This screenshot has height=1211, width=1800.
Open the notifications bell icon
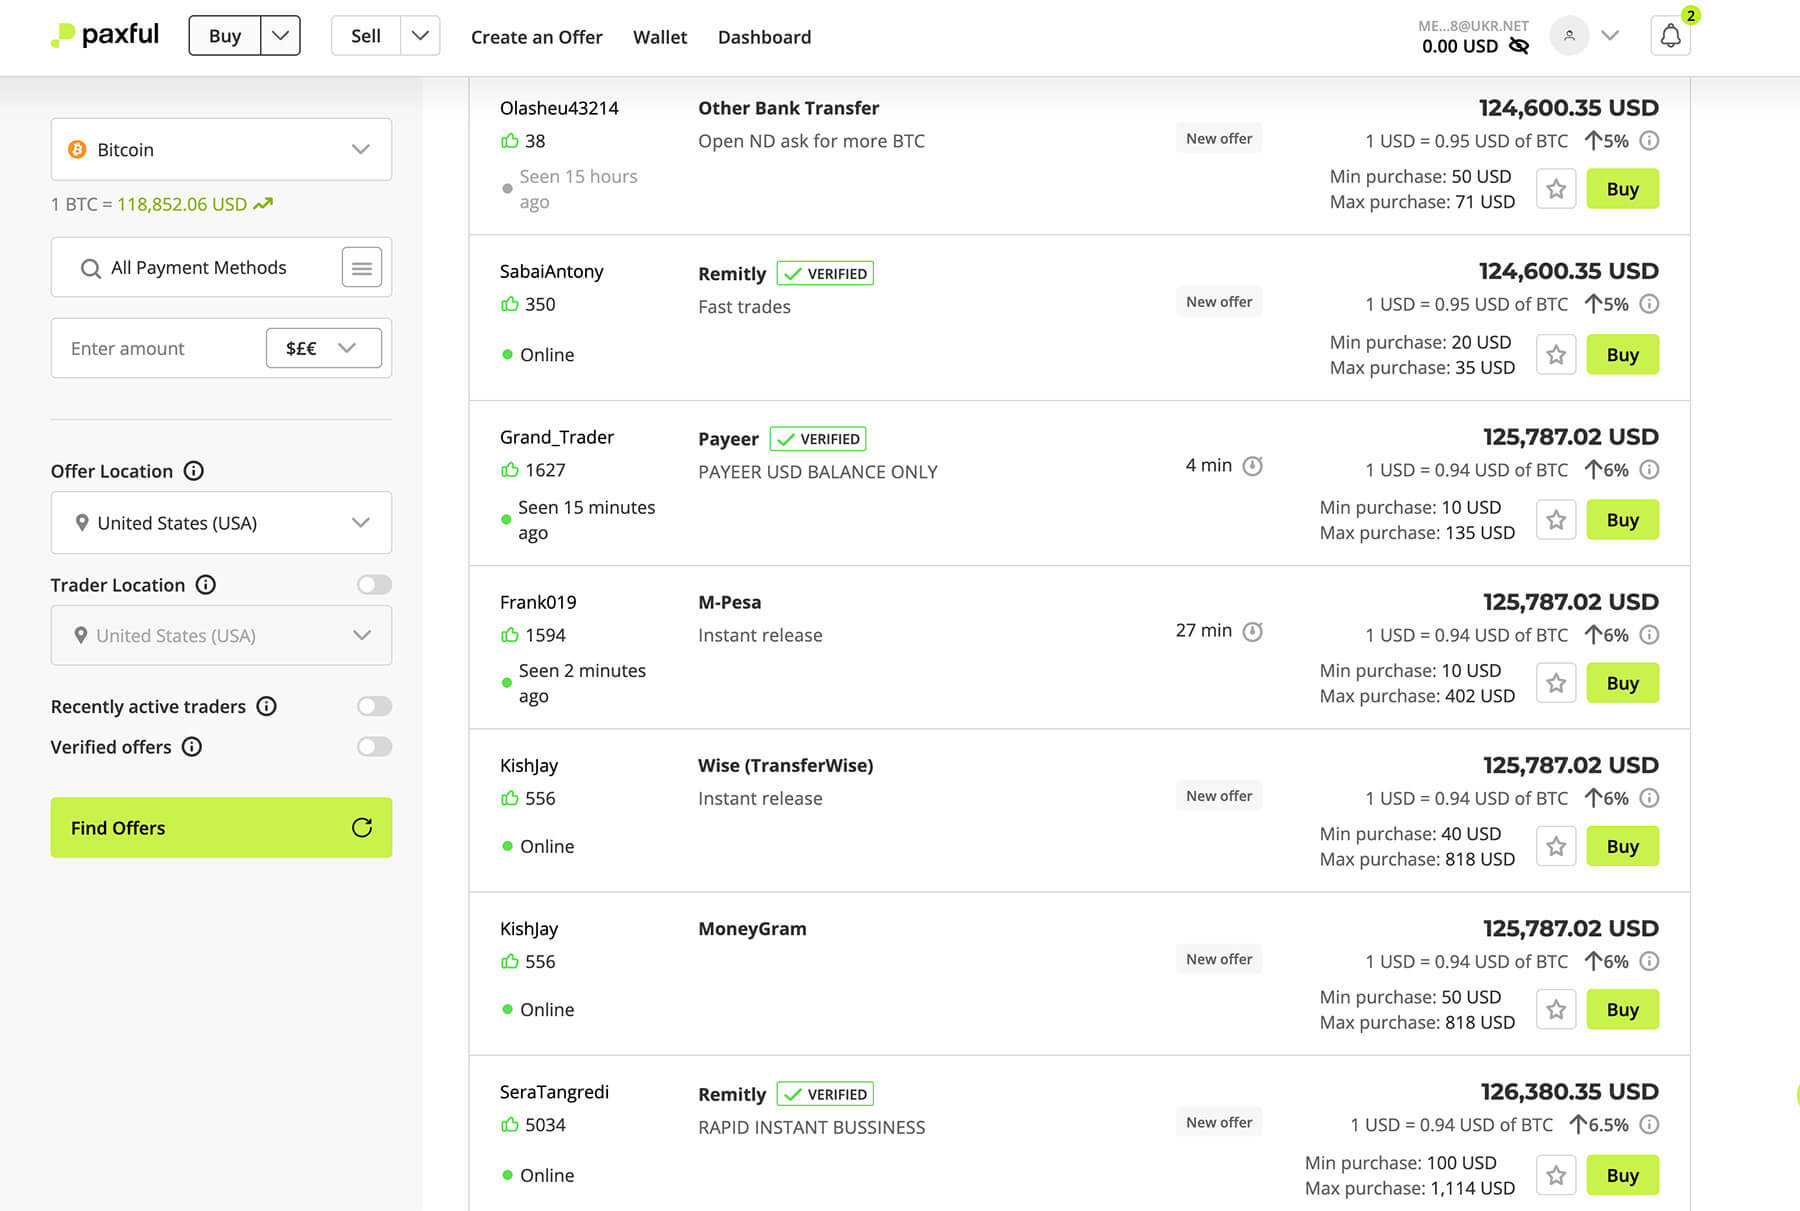[1670, 37]
